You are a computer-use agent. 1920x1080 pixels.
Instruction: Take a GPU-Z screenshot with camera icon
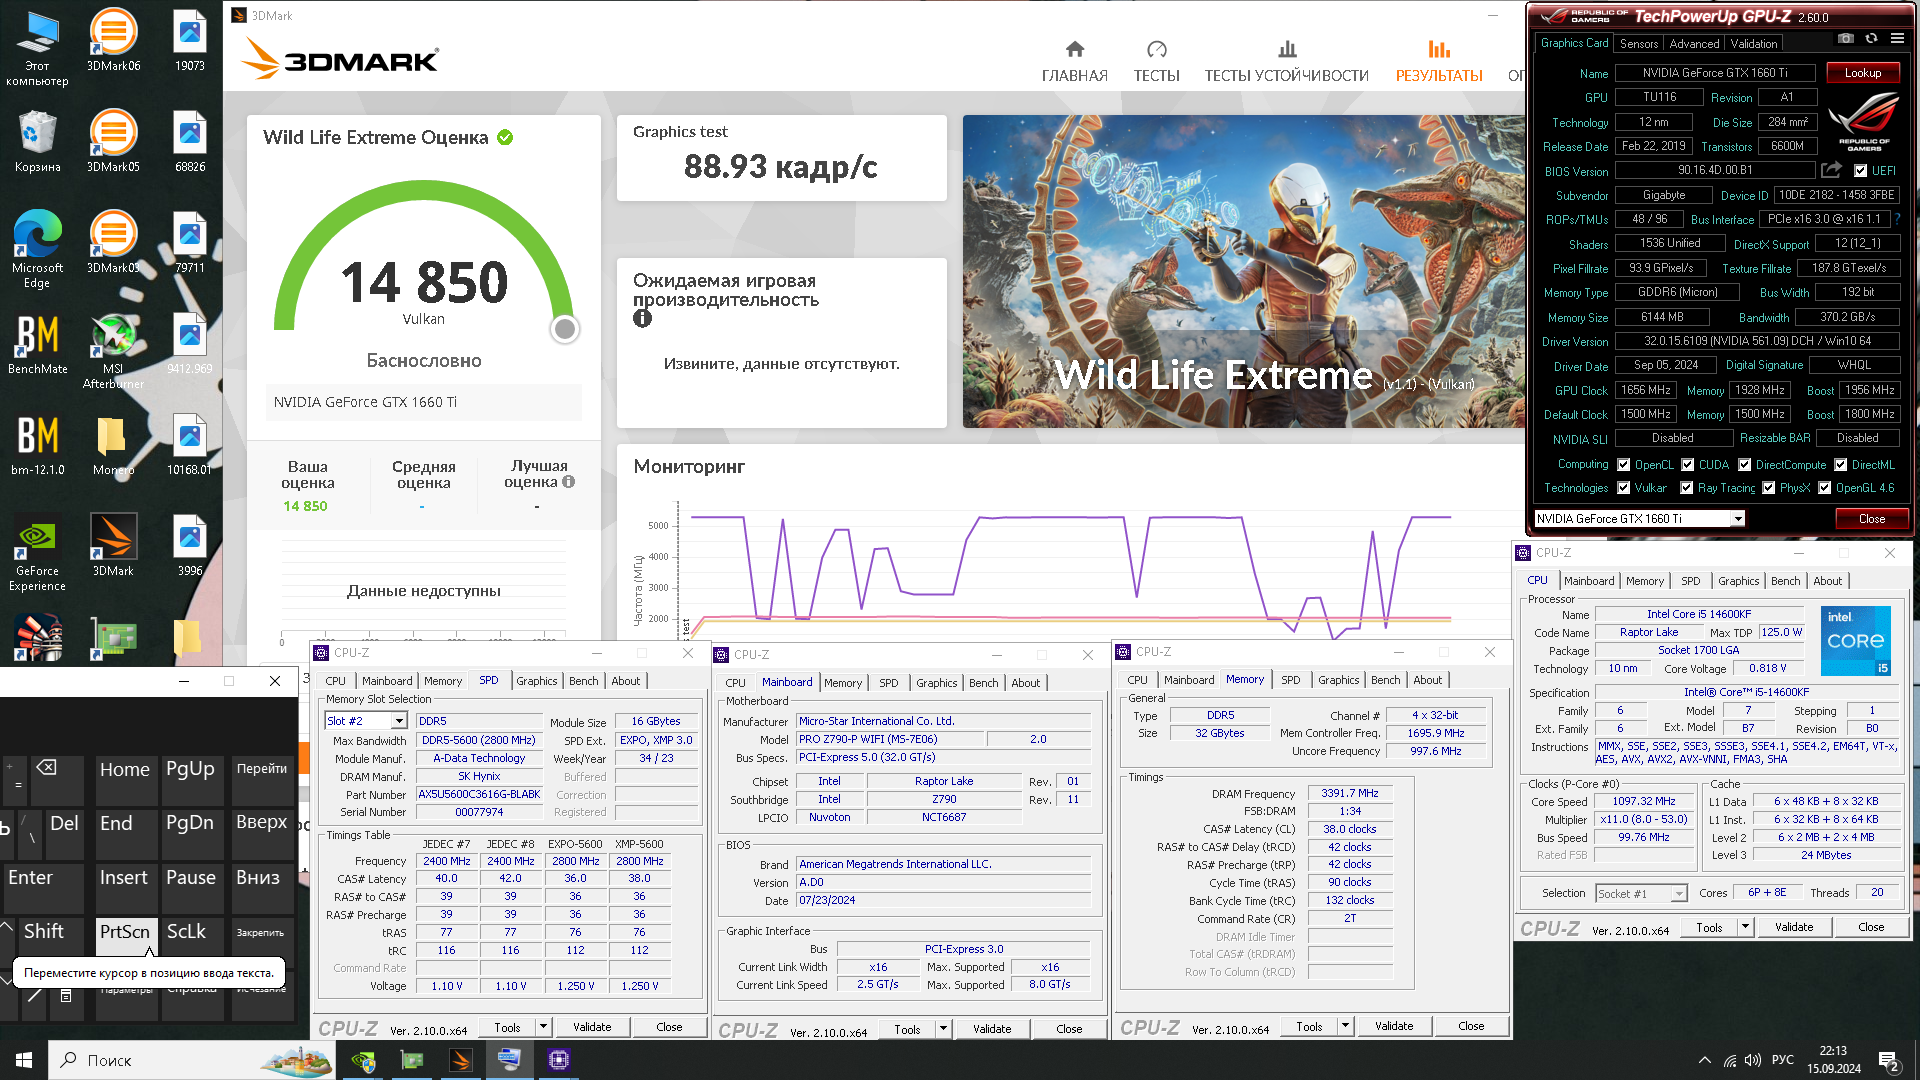[x=1846, y=39]
